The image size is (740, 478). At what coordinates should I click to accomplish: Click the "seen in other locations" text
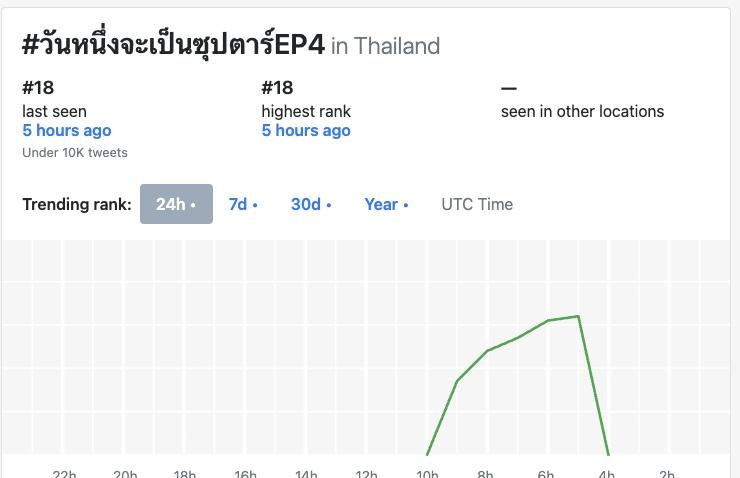pos(582,111)
